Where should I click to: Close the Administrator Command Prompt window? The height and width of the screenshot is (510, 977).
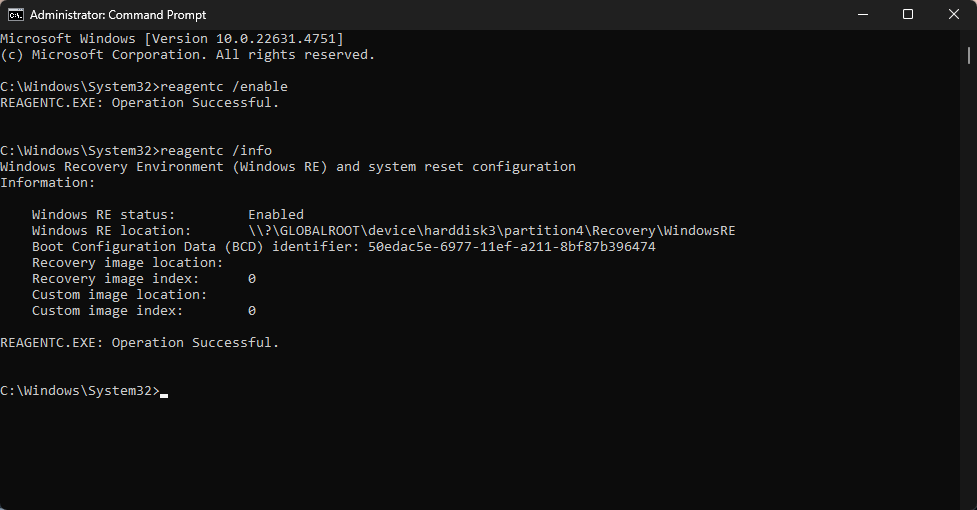954,14
